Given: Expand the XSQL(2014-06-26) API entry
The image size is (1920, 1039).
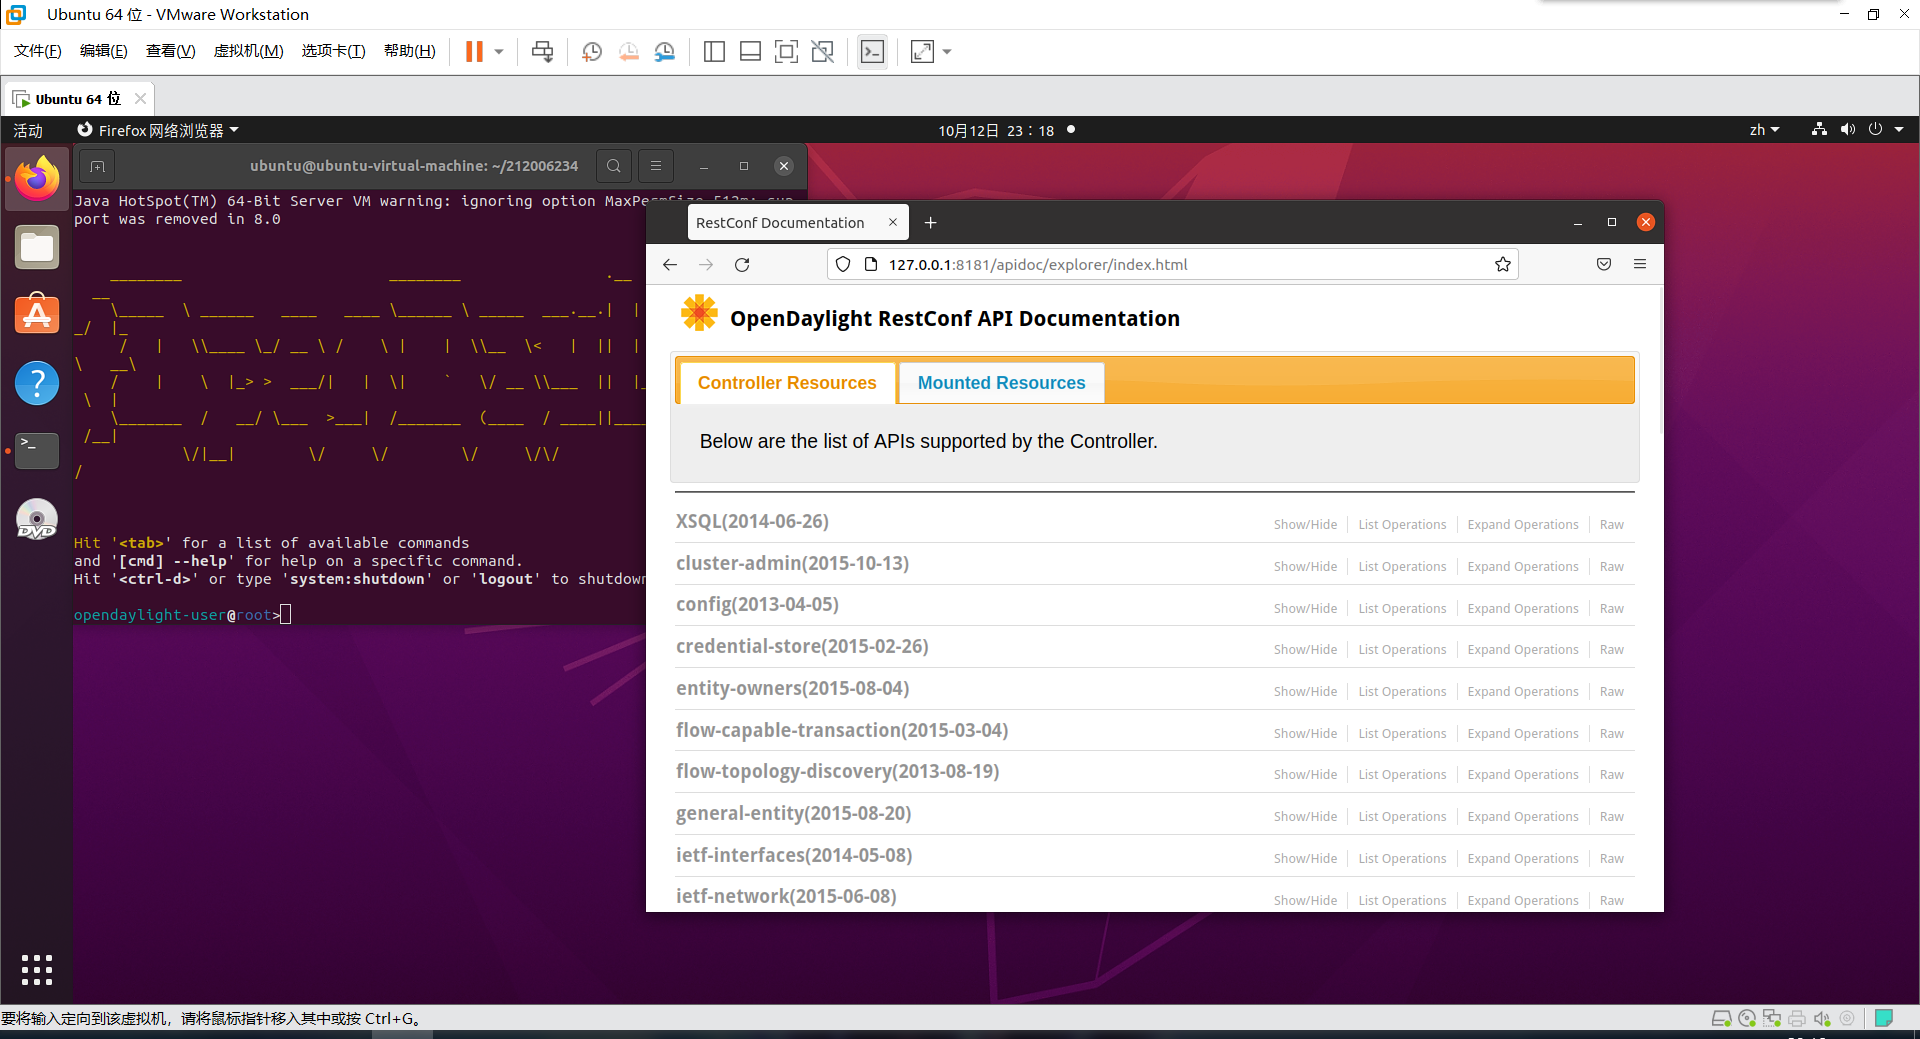Looking at the screenshot, I should (752, 522).
